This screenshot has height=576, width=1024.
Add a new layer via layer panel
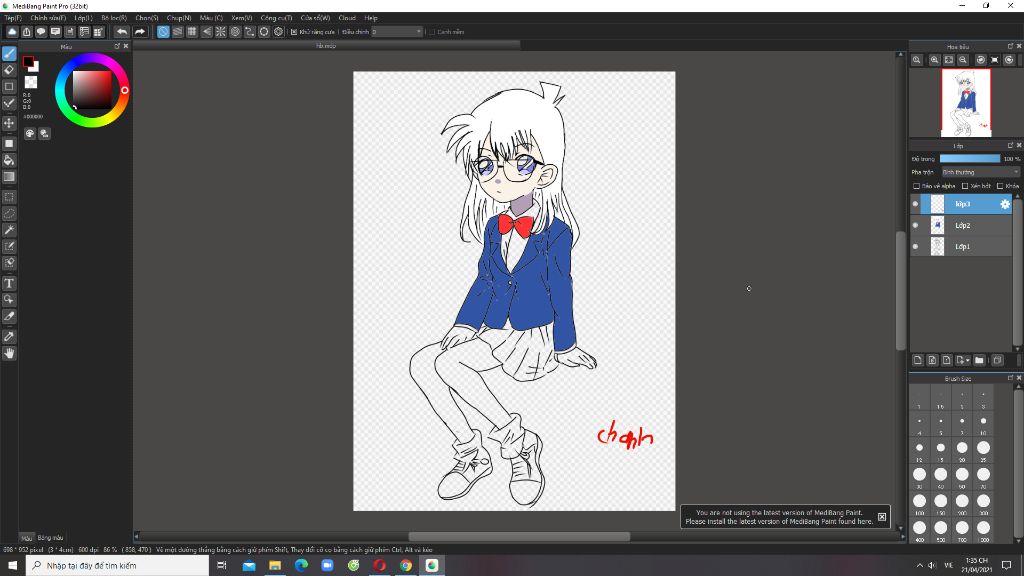pos(918,360)
